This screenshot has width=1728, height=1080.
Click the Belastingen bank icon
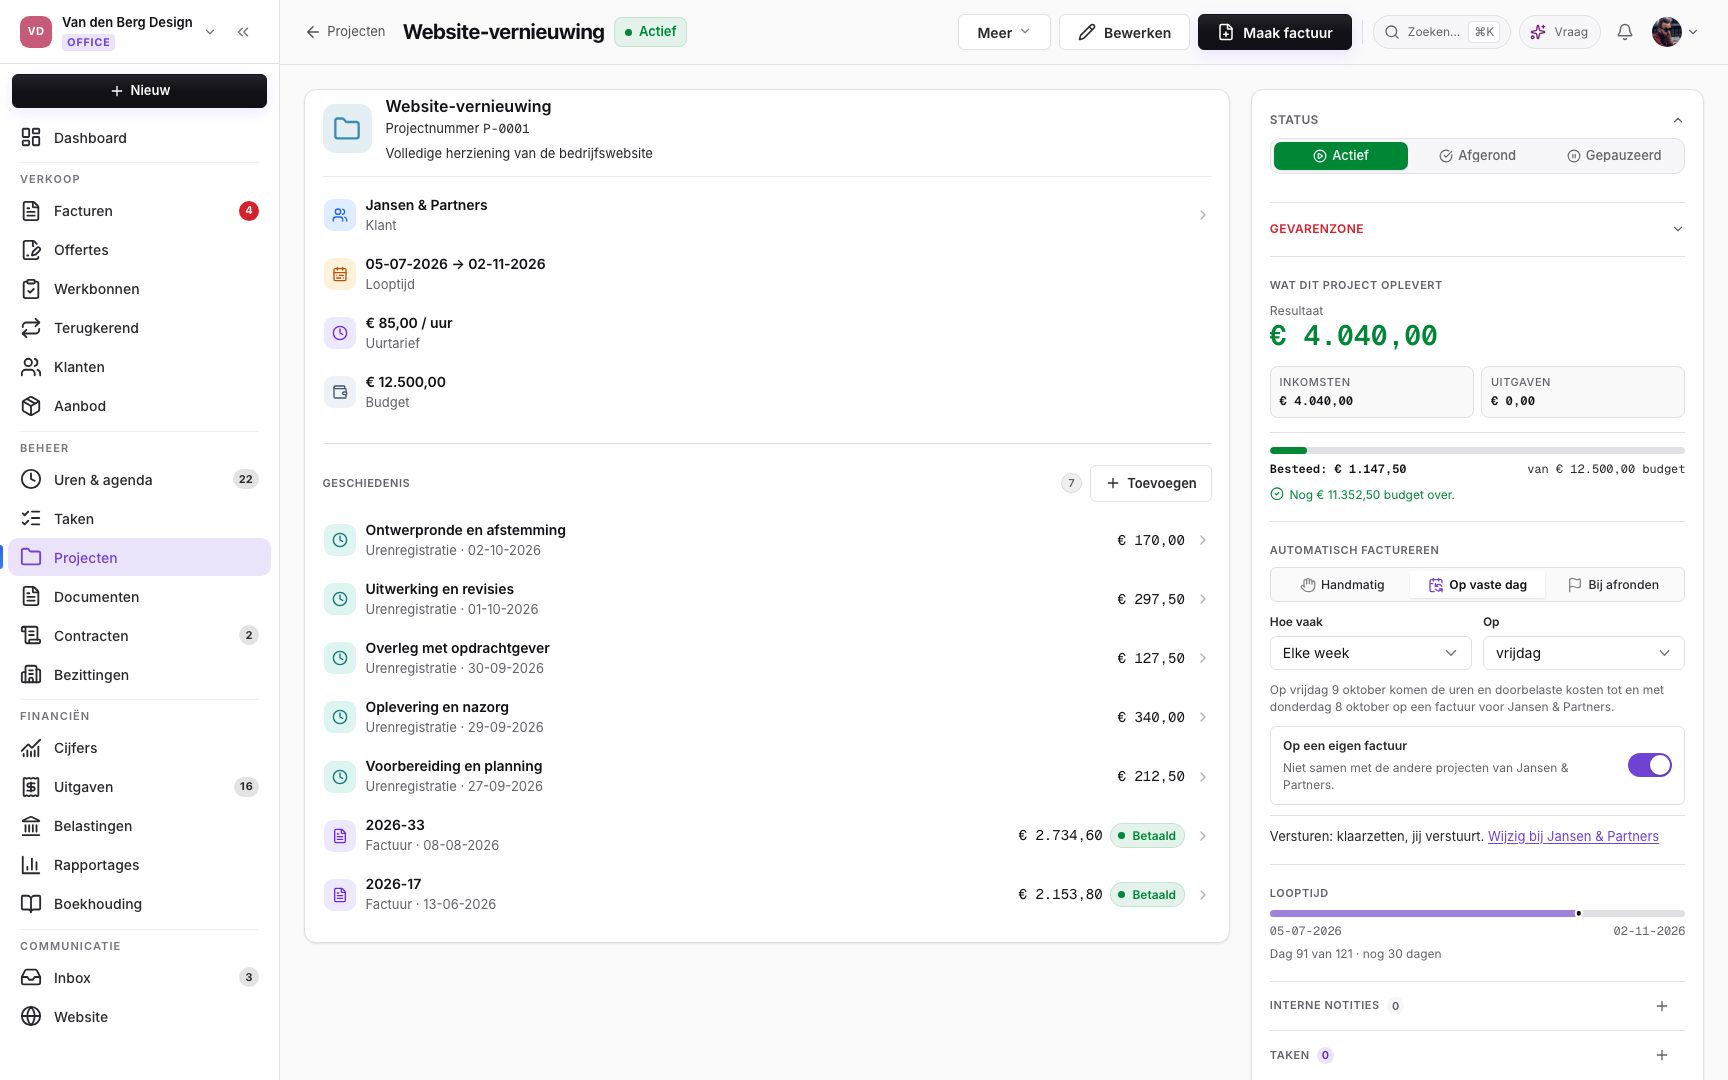31,826
